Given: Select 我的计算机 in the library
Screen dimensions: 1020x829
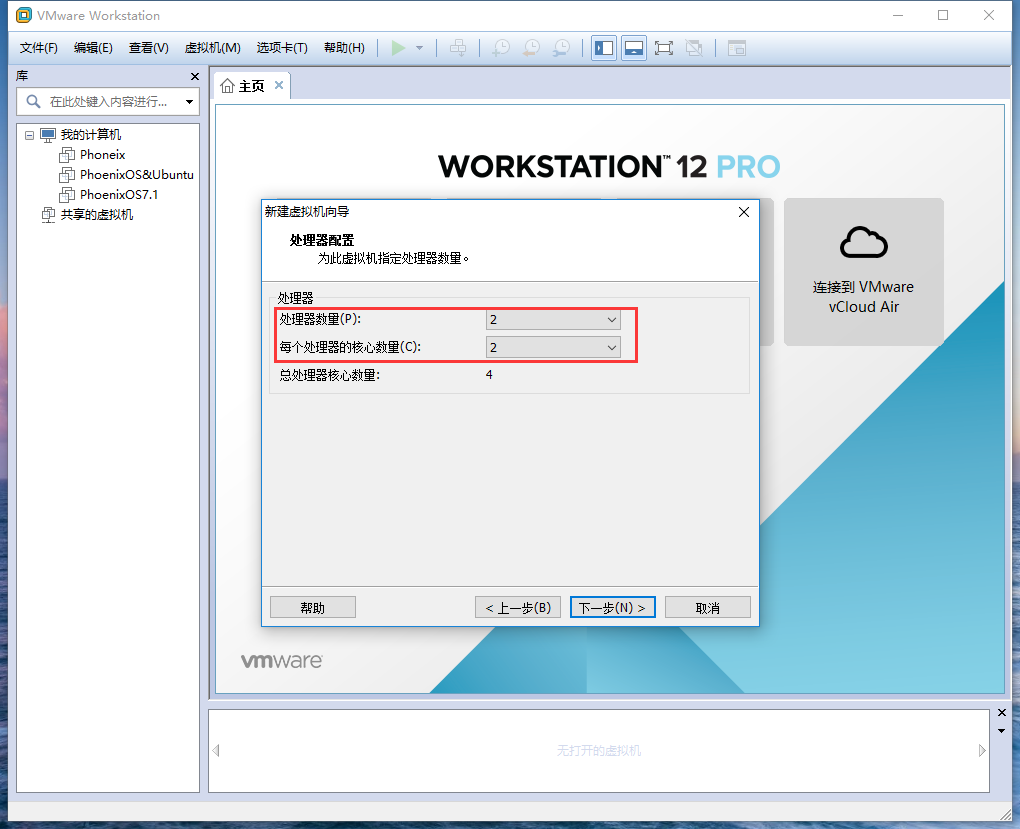Looking at the screenshot, I should tap(90, 135).
